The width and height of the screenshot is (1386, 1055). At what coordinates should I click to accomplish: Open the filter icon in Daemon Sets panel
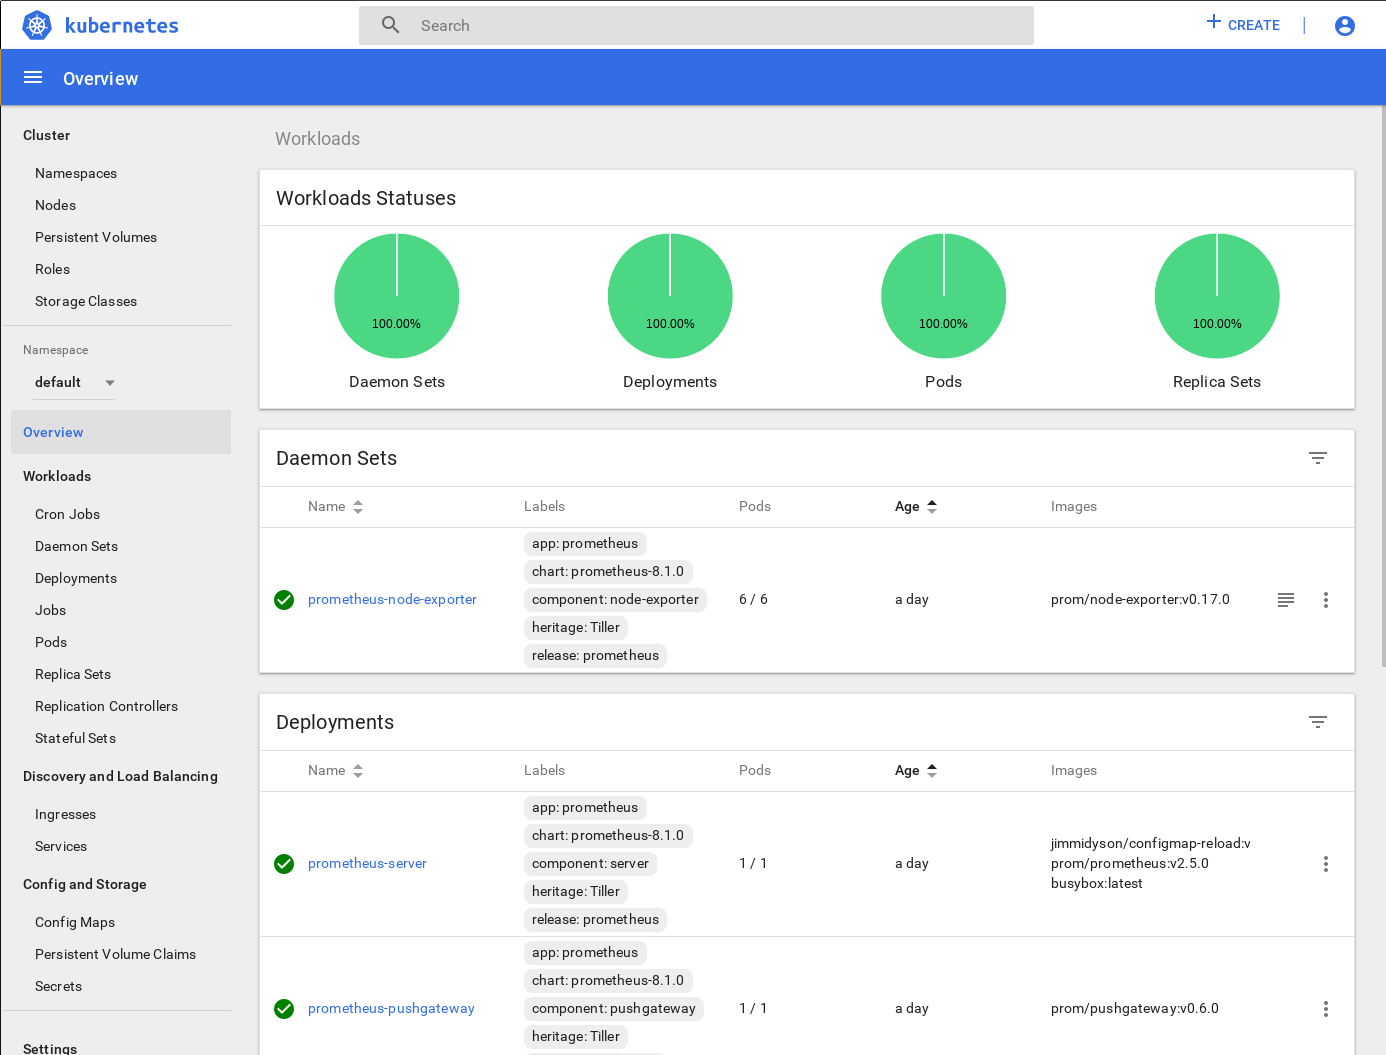(x=1318, y=458)
